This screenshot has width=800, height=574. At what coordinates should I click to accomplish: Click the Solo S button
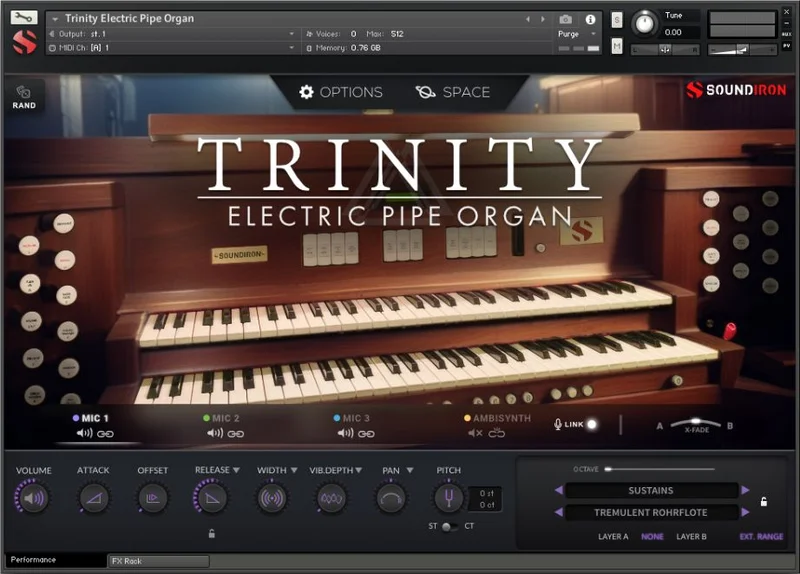point(617,20)
